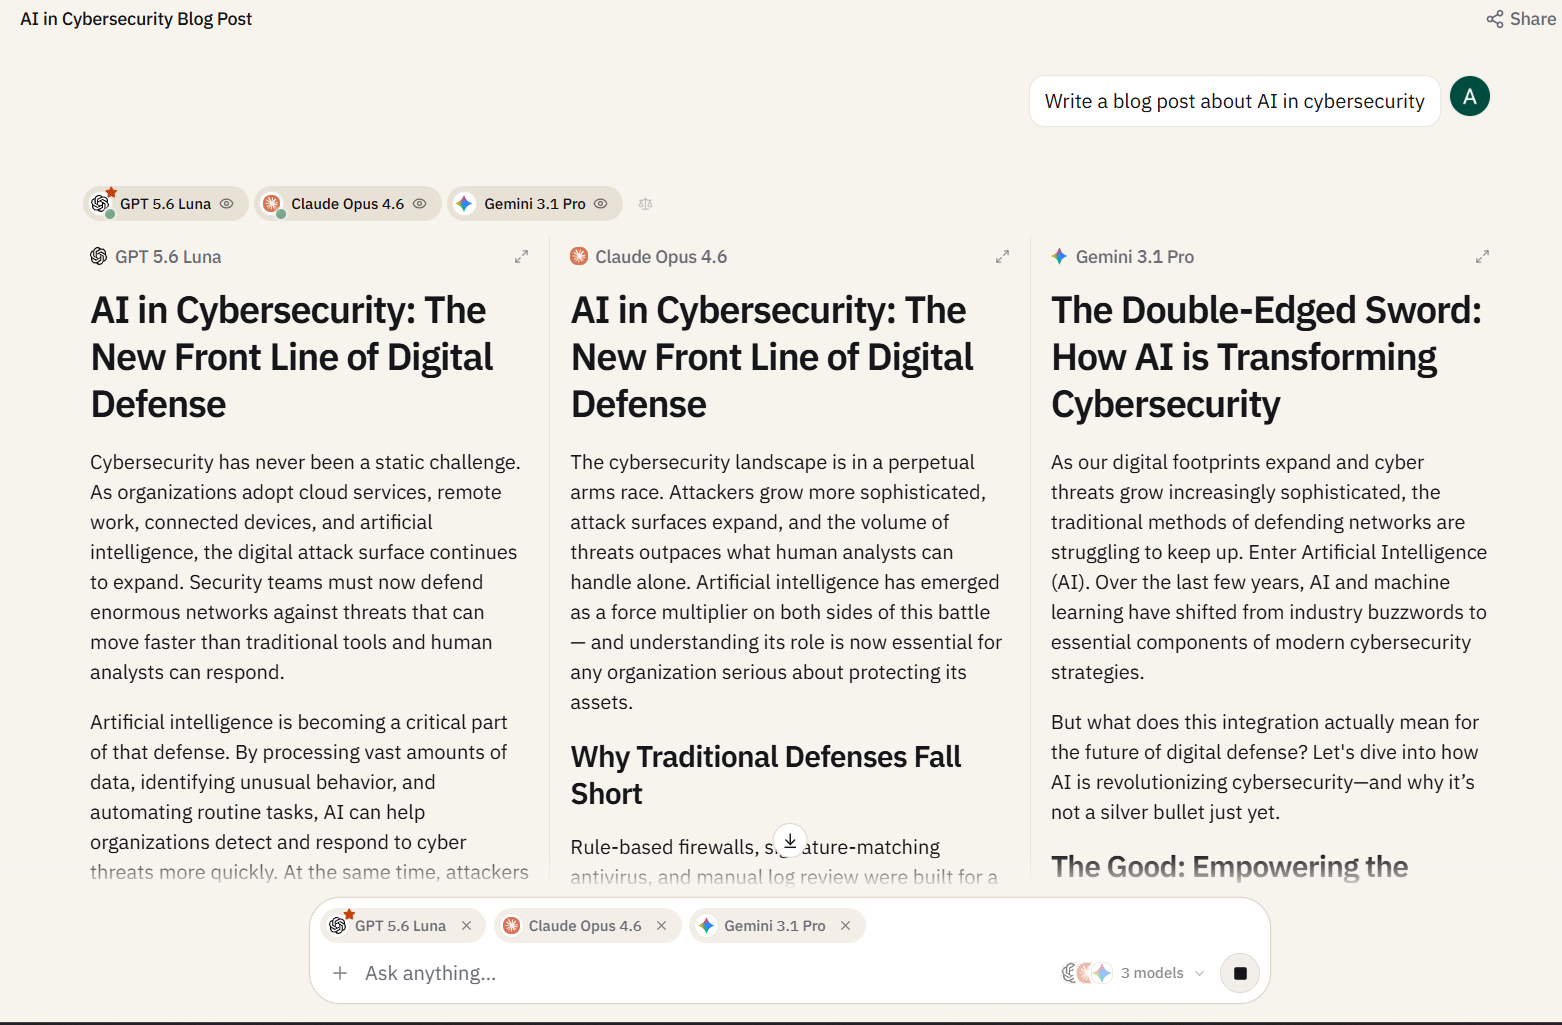
Task: Select the Gemini 3.1 Pro response tab chip
Action: pyautogui.click(x=534, y=204)
